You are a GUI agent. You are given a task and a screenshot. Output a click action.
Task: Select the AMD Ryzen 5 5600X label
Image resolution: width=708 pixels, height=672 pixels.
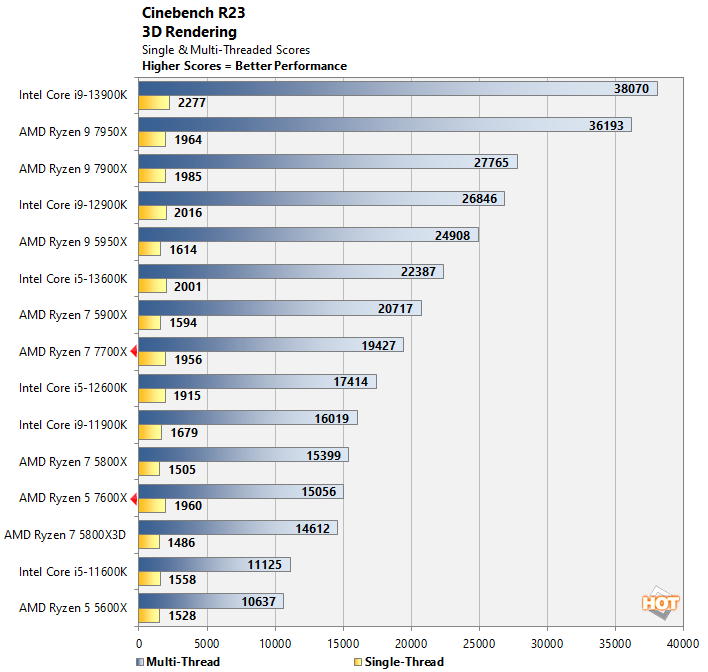[x=73, y=608]
